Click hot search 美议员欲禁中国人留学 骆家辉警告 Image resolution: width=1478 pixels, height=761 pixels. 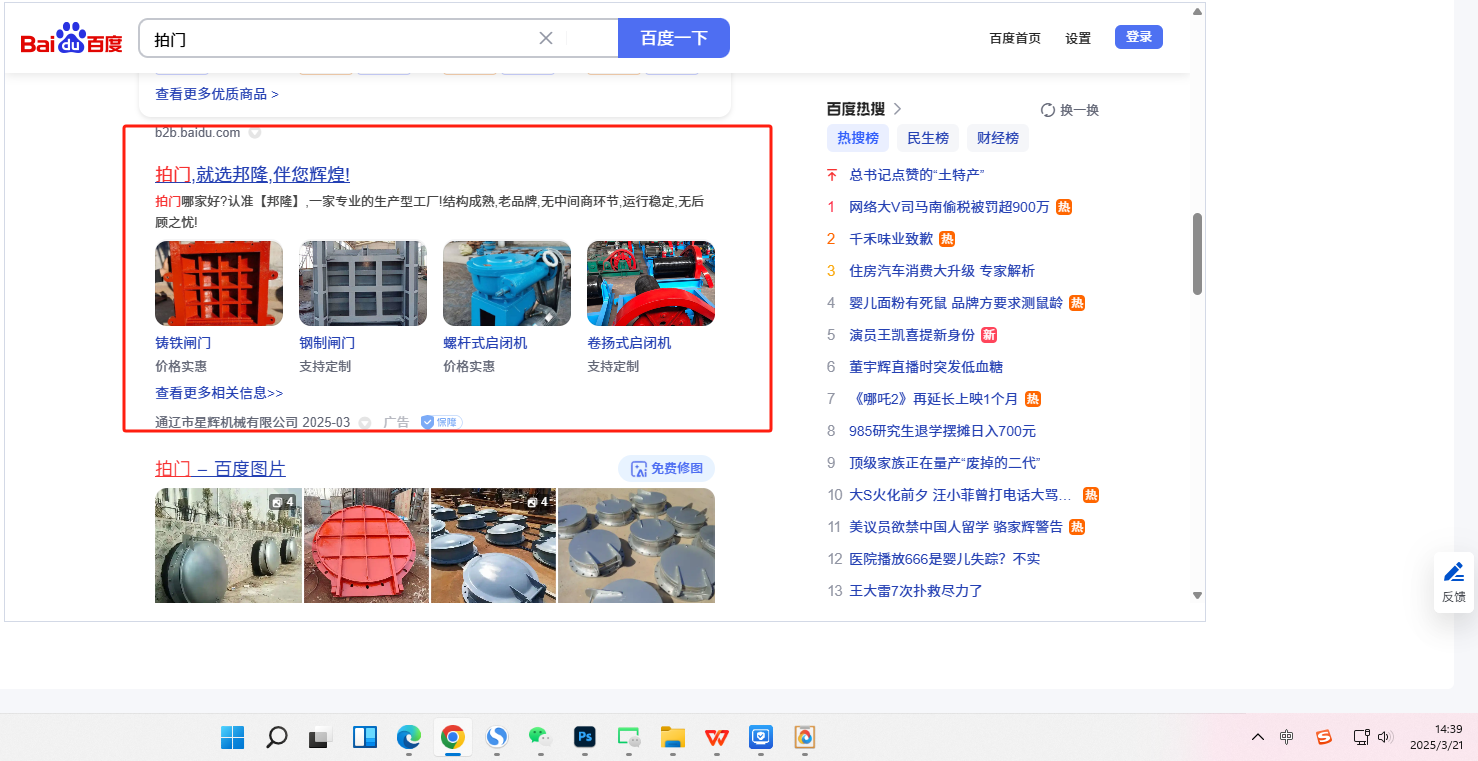coord(956,527)
